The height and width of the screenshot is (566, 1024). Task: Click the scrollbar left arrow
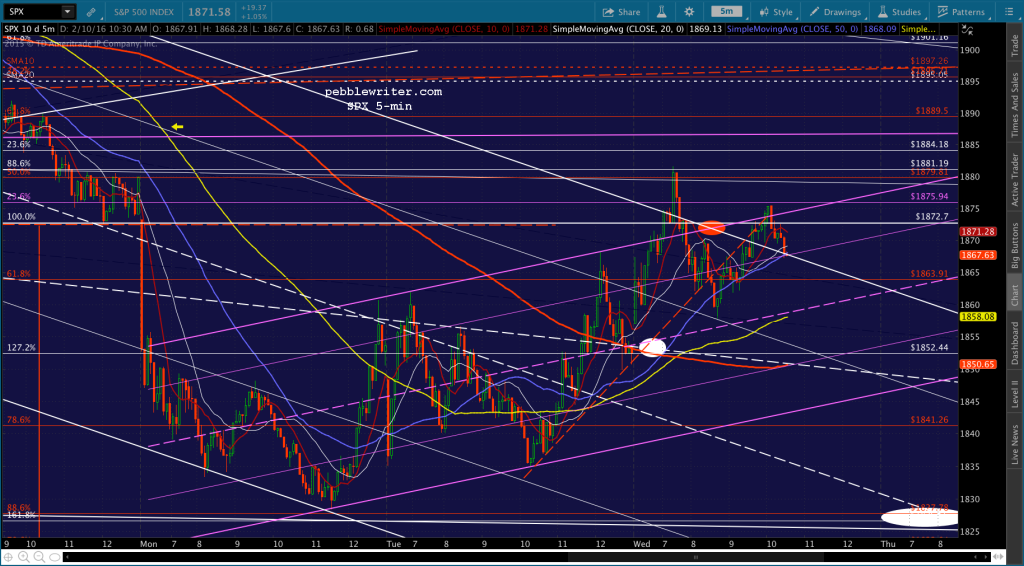coord(68,557)
